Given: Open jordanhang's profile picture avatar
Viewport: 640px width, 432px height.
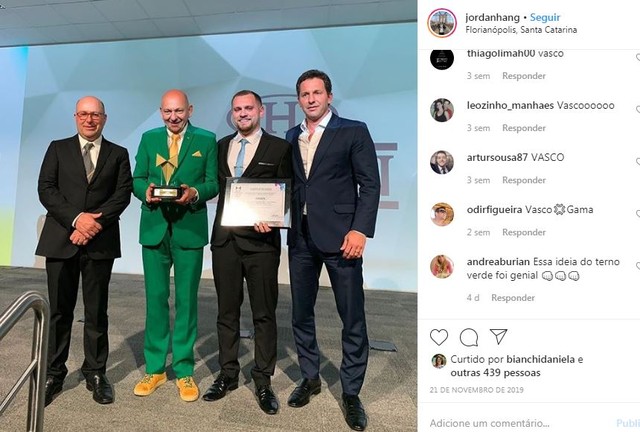Looking at the screenshot, I should [442, 23].
